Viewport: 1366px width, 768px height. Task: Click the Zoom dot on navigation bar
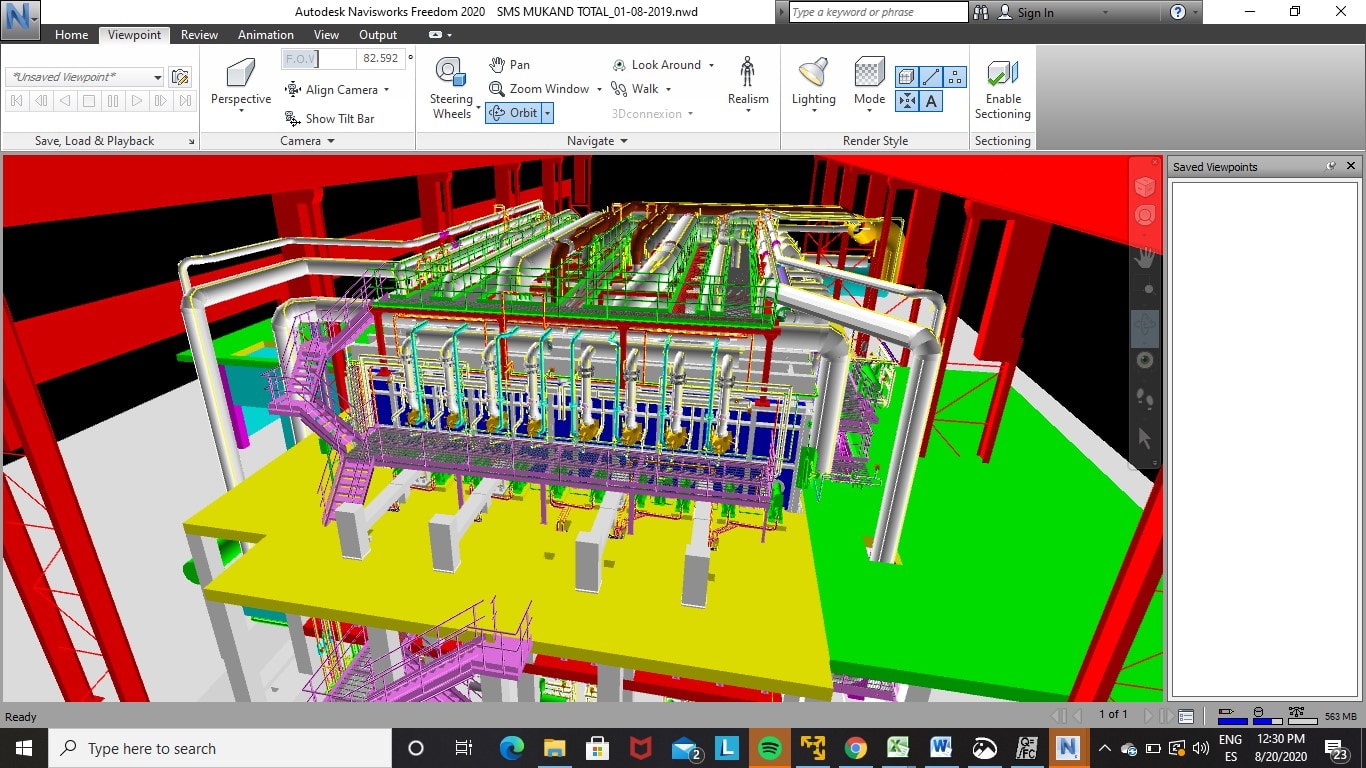tap(1148, 289)
